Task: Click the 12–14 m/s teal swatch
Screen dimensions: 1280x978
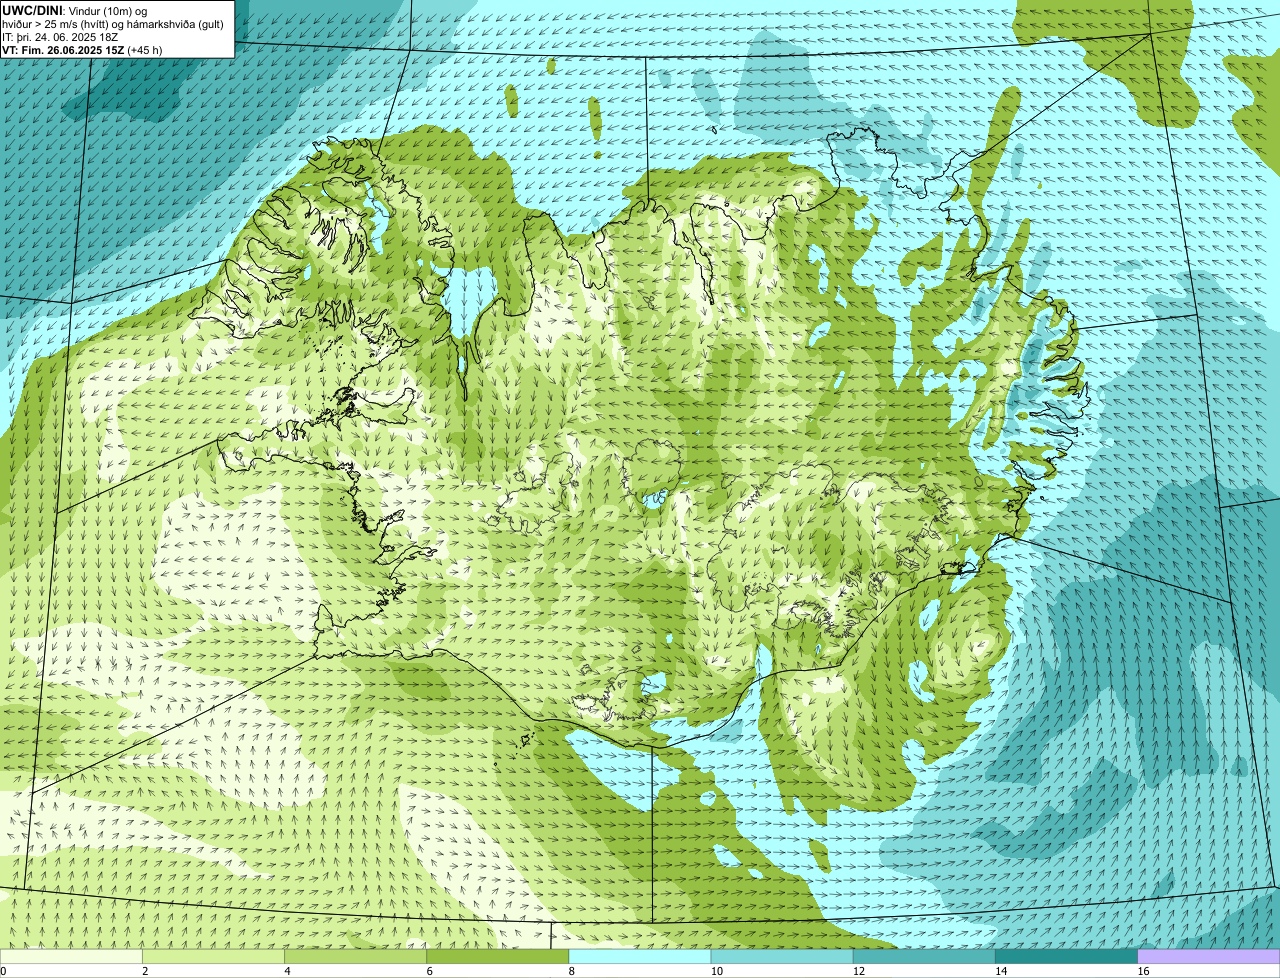Action: [x=923, y=956]
